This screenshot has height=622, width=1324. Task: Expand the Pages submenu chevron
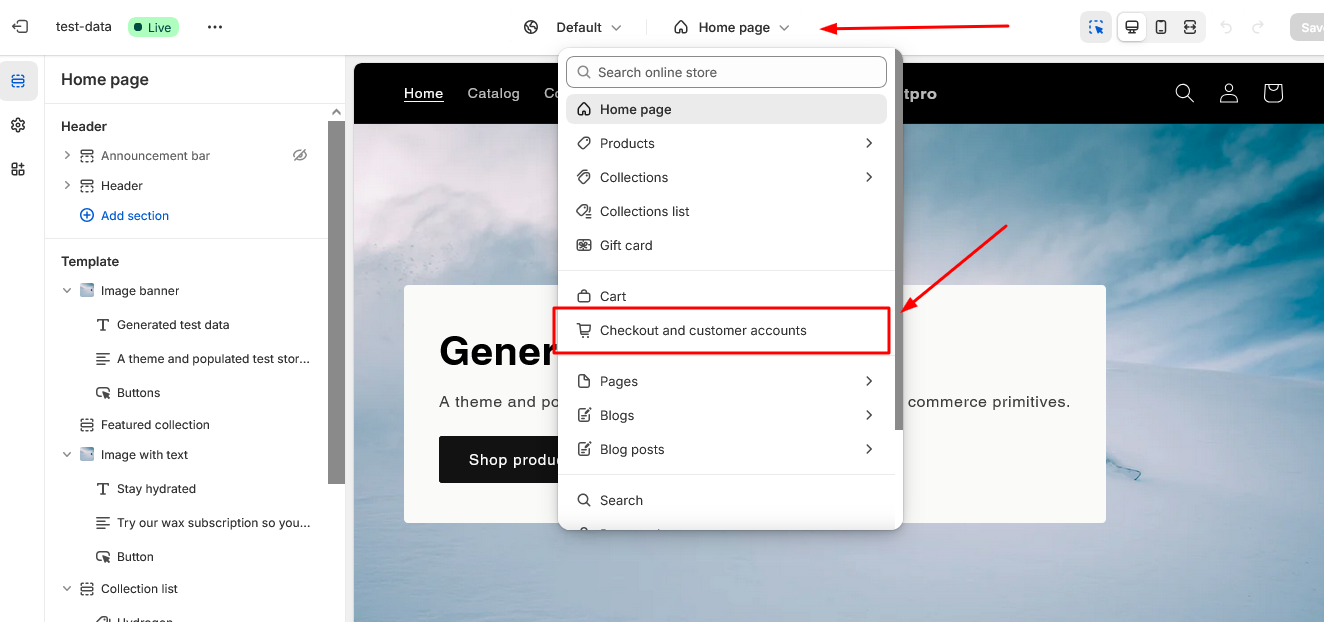coord(869,381)
